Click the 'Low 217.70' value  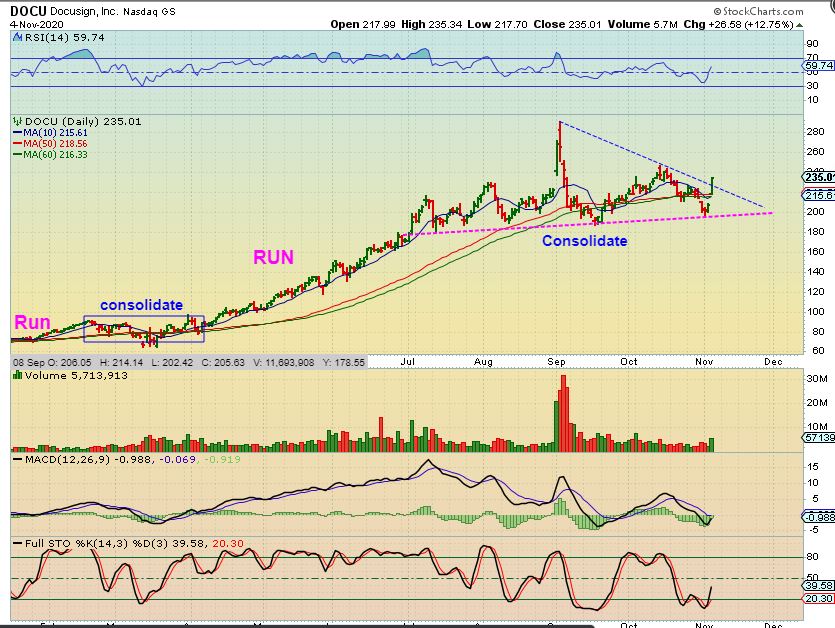(498, 25)
